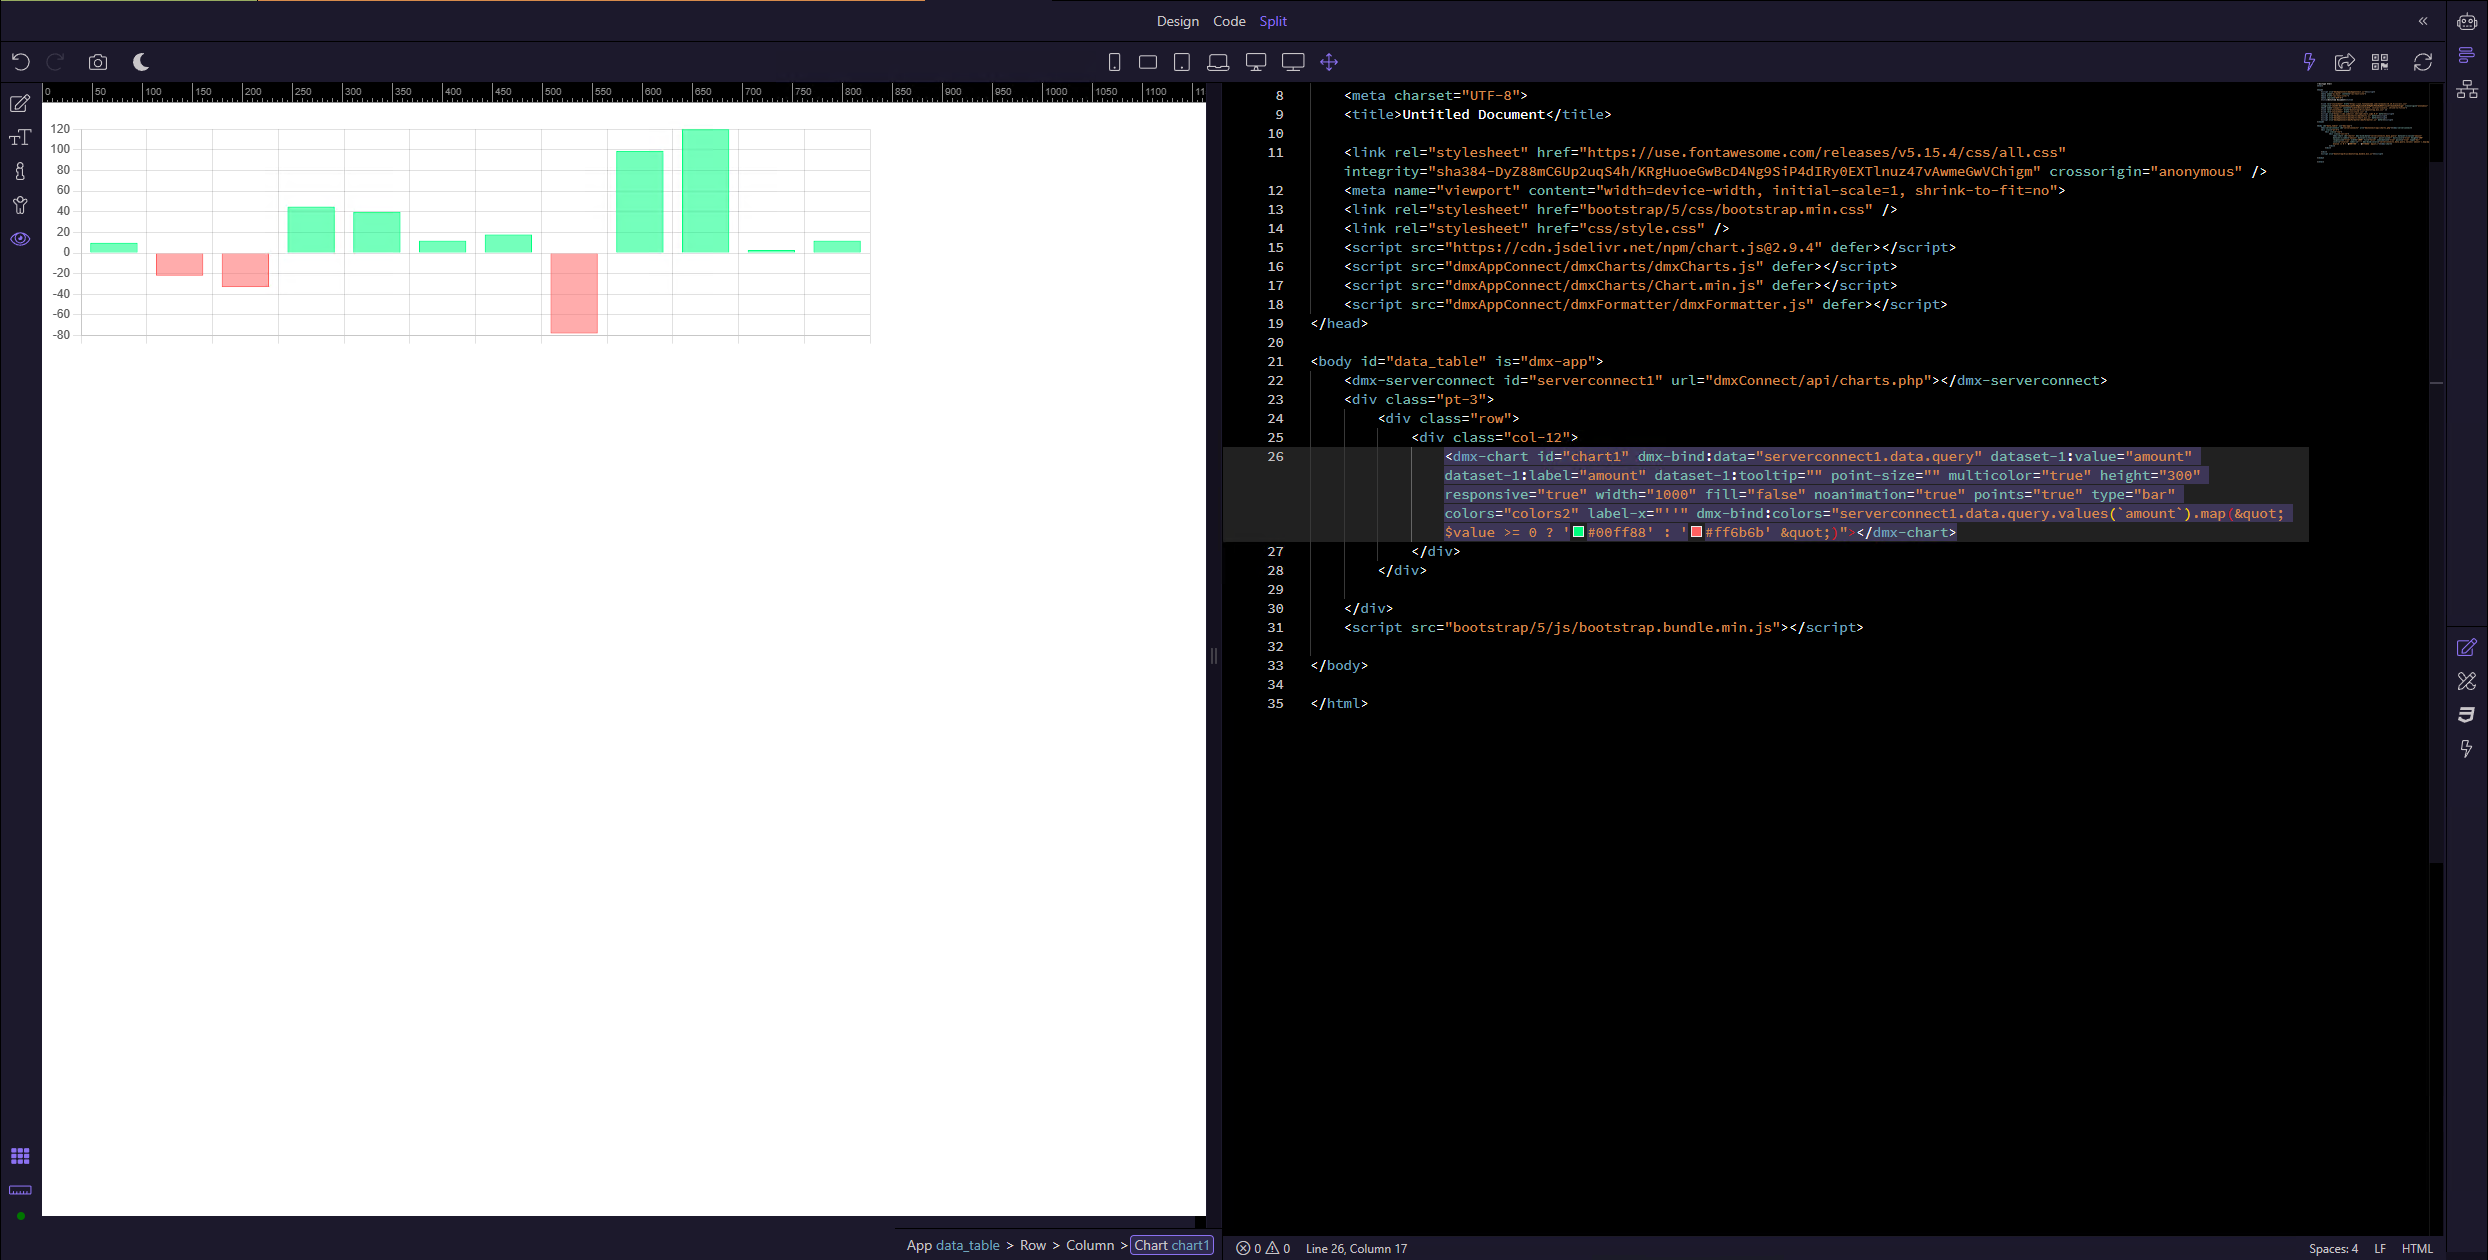The height and width of the screenshot is (1260, 2488).
Task: Open the AI robot assistant panel
Action: [2467, 22]
